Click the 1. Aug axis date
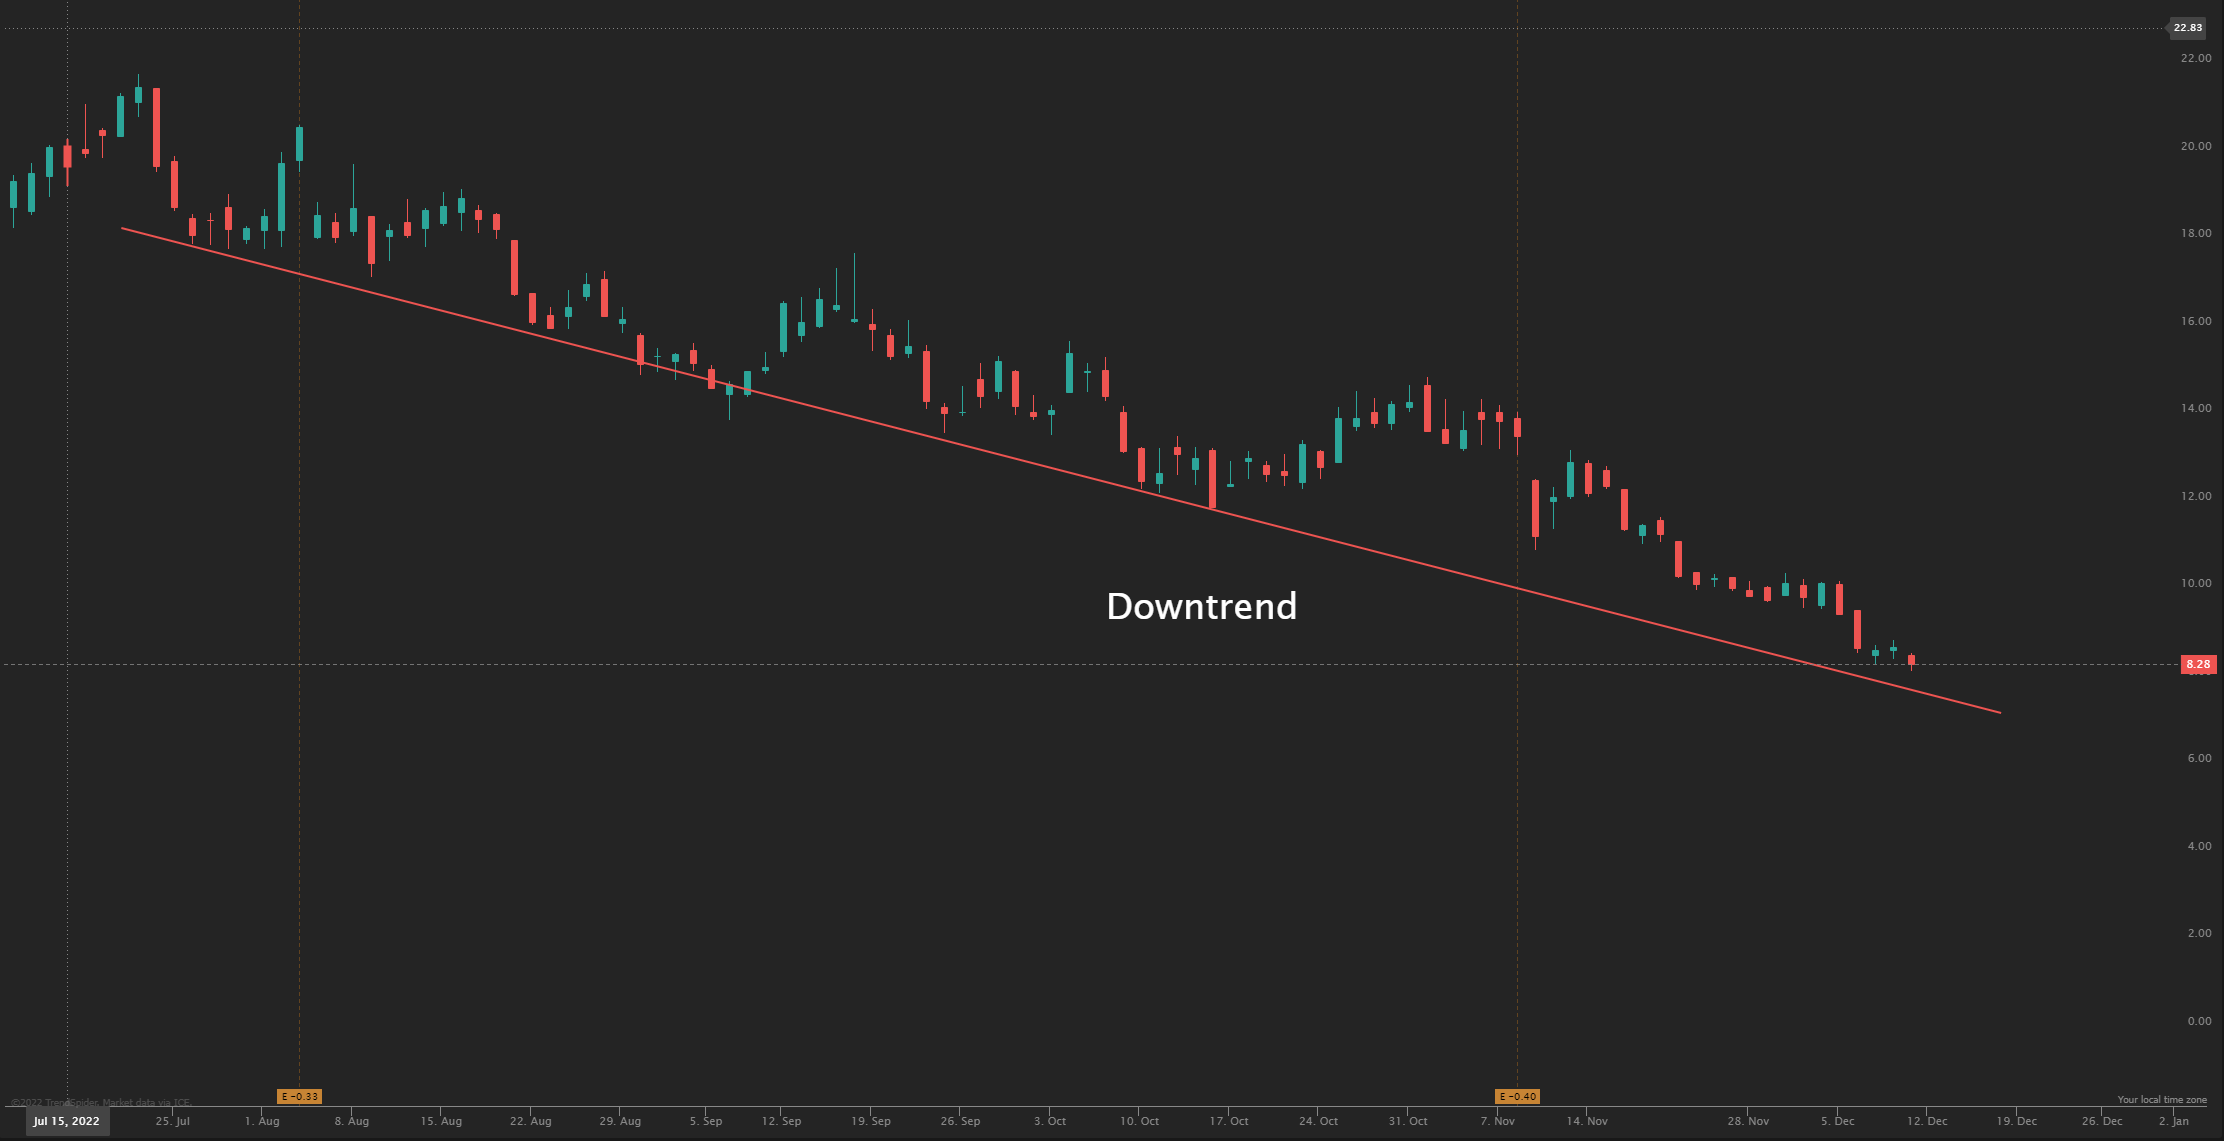Viewport: 2224px width, 1141px height. pyautogui.click(x=262, y=1121)
